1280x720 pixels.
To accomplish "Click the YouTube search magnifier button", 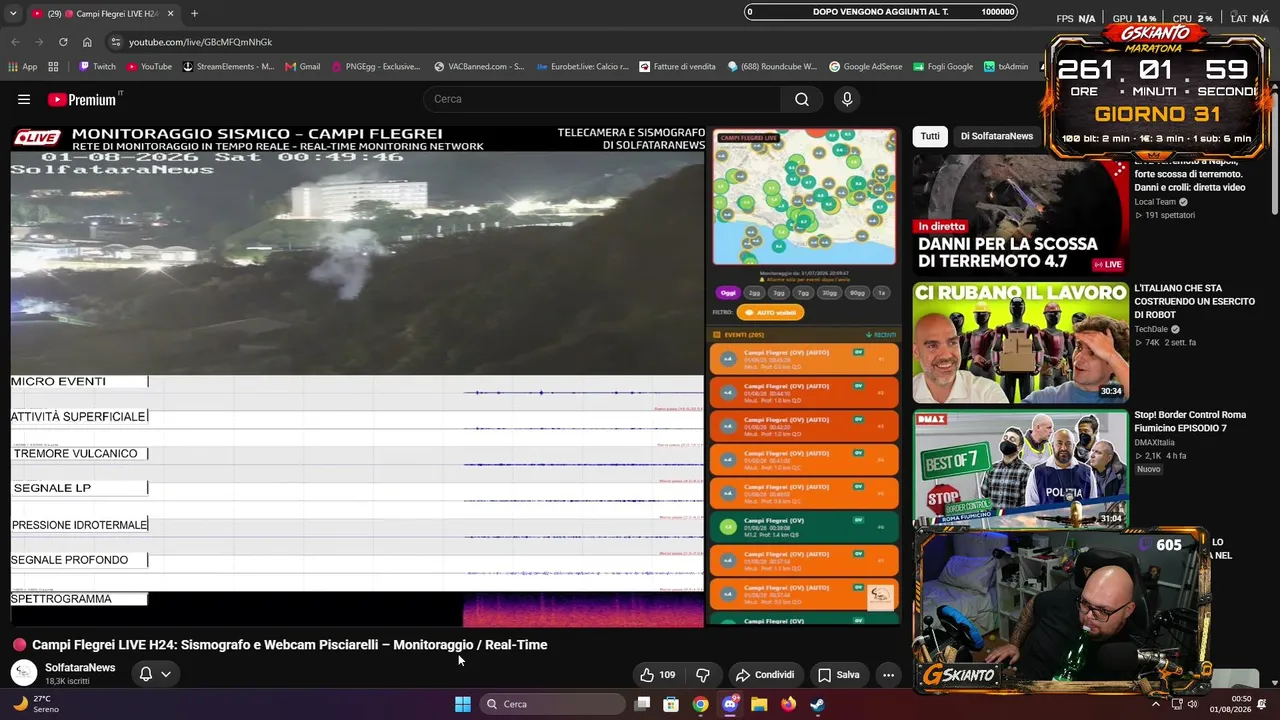I will point(802,99).
